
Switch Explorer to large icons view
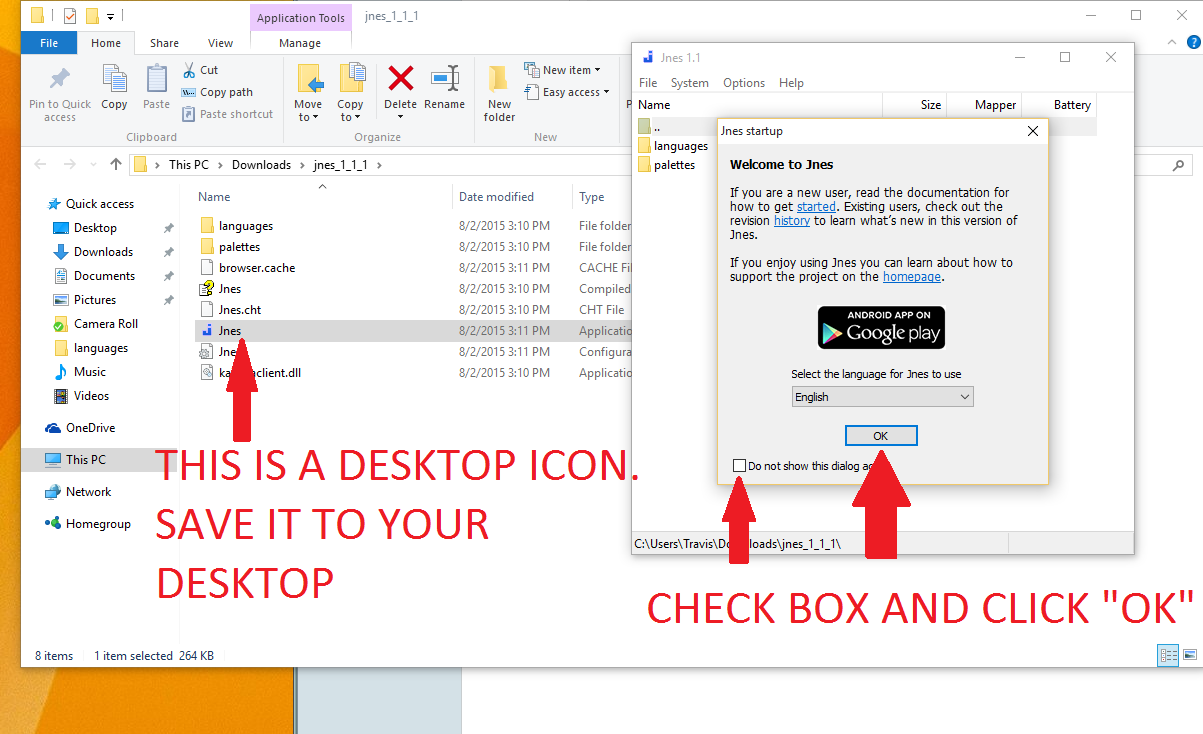click(x=1189, y=656)
